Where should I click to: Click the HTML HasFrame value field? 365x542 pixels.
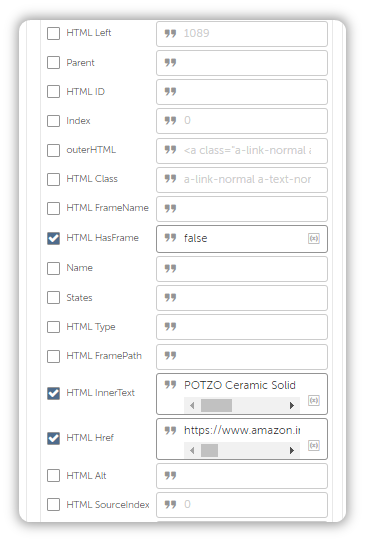(x=242, y=239)
